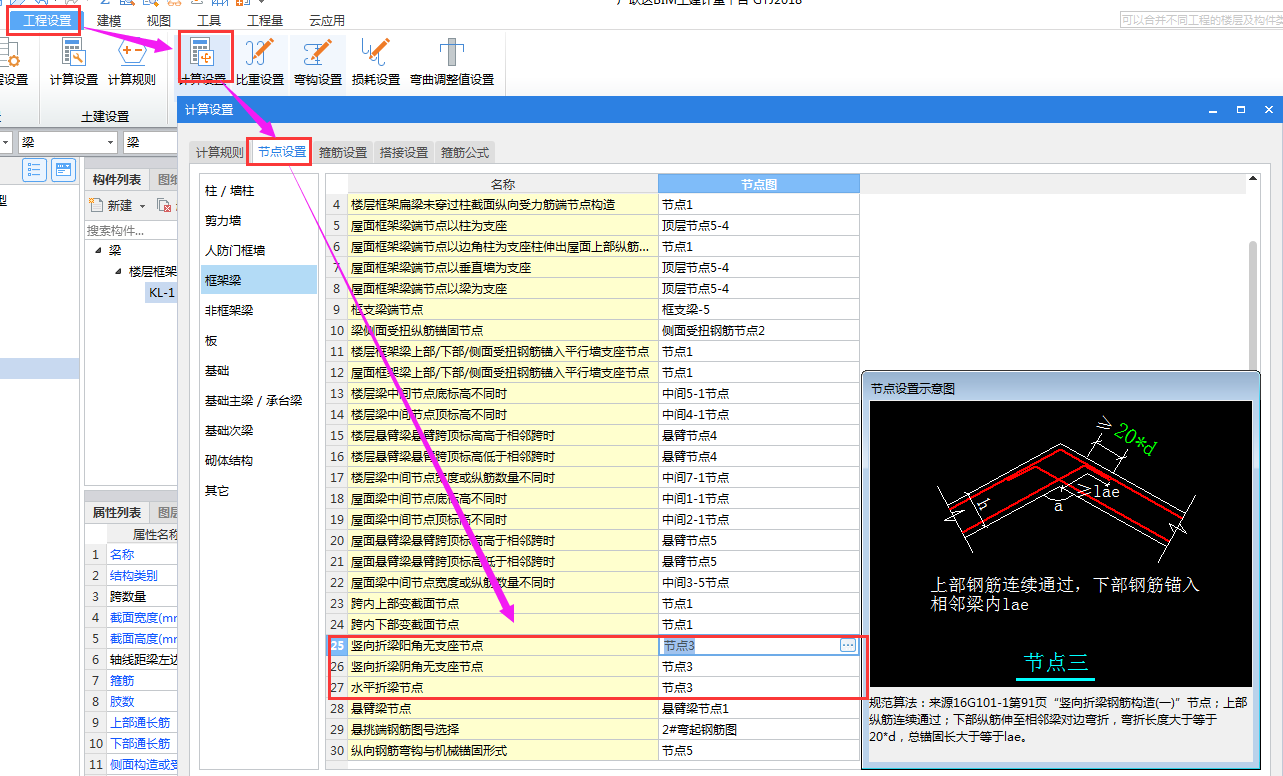Image resolution: width=1283 pixels, height=776 pixels.
Task: Select 板 category in node list
Action: point(259,340)
